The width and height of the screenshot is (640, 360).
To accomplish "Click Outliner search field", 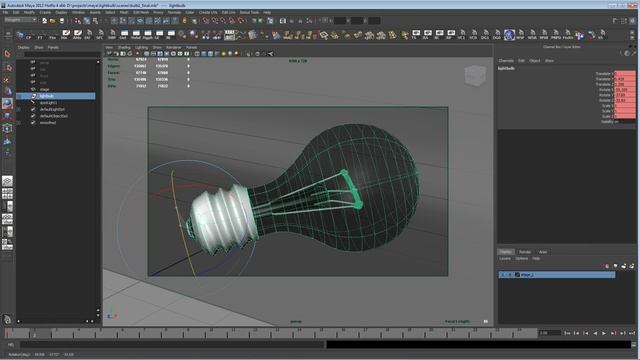I will coord(62,54).
